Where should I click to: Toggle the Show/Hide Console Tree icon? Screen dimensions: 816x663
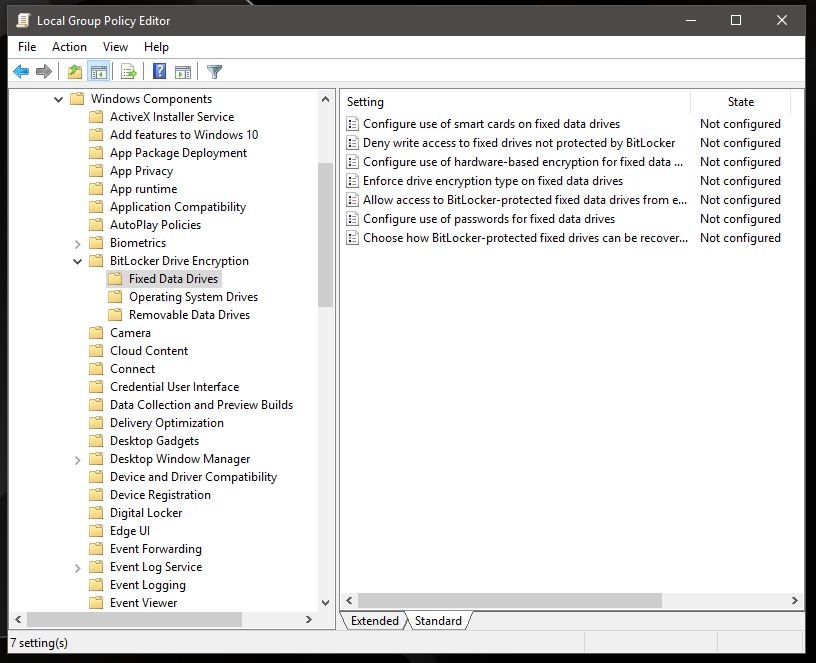pyautogui.click(x=98, y=71)
